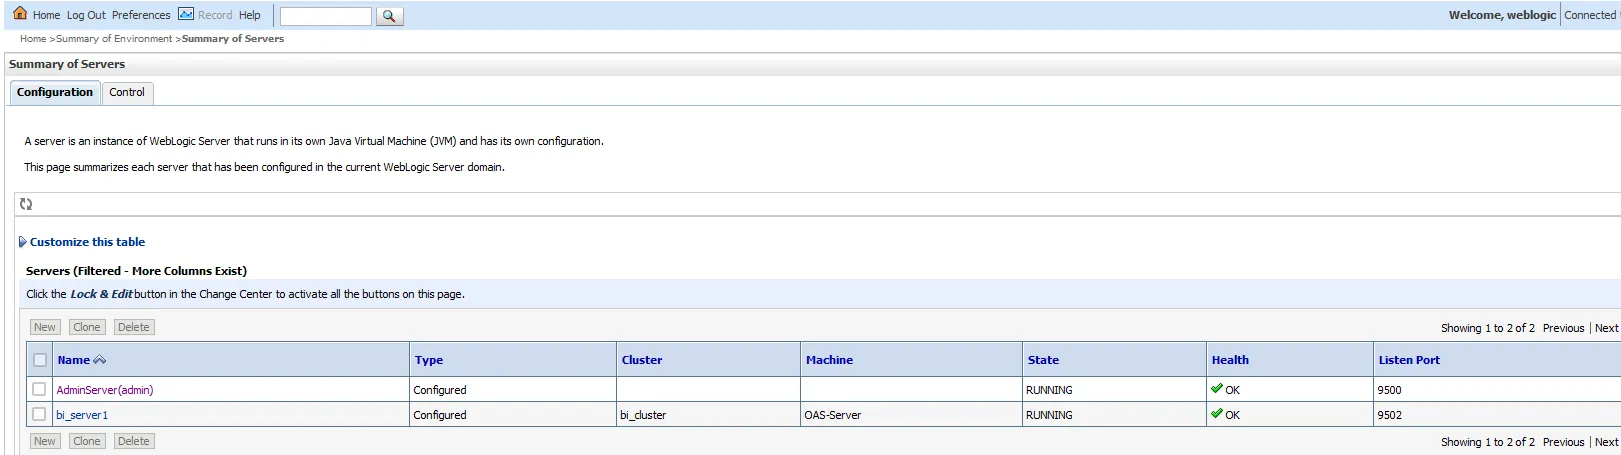This screenshot has width=1621, height=455.
Task: Sort table by Listen Port column
Action: 1409,360
